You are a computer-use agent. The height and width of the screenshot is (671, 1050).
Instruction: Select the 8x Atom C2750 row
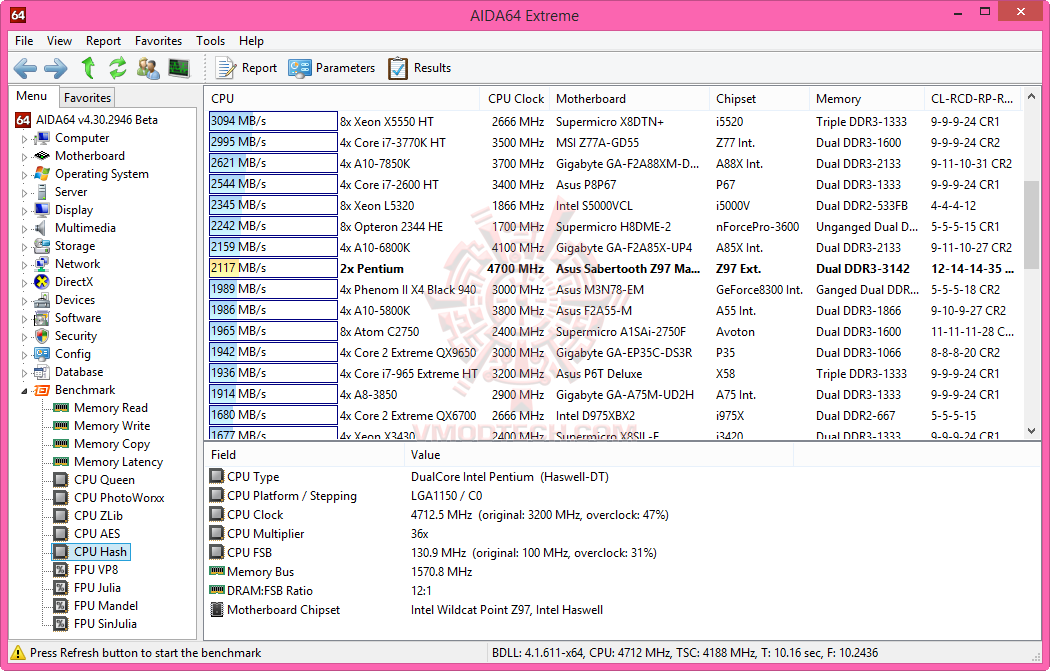pyautogui.click(x=615, y=331)
